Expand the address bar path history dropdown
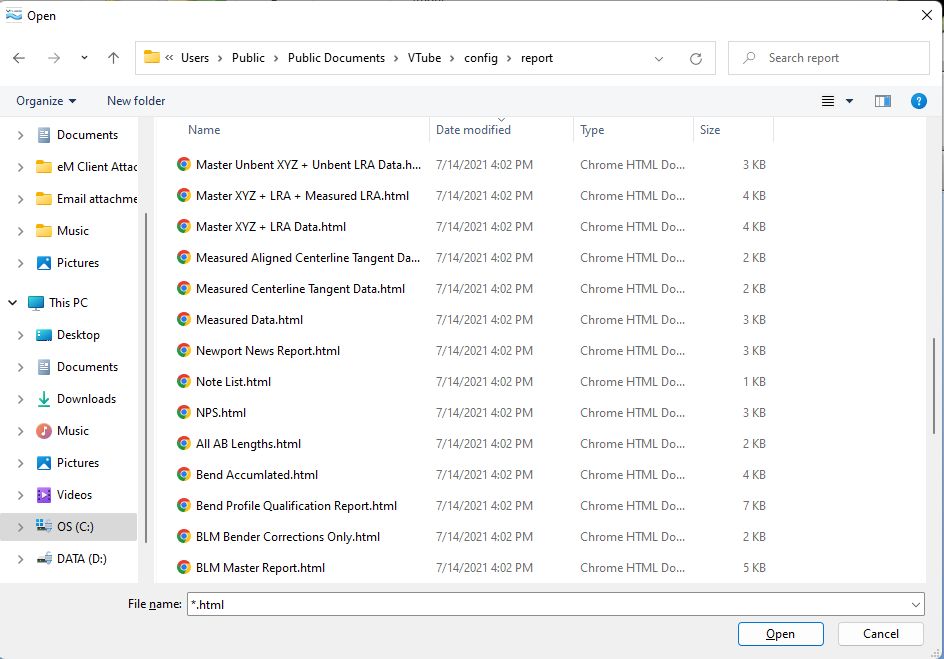 point(659,58)
